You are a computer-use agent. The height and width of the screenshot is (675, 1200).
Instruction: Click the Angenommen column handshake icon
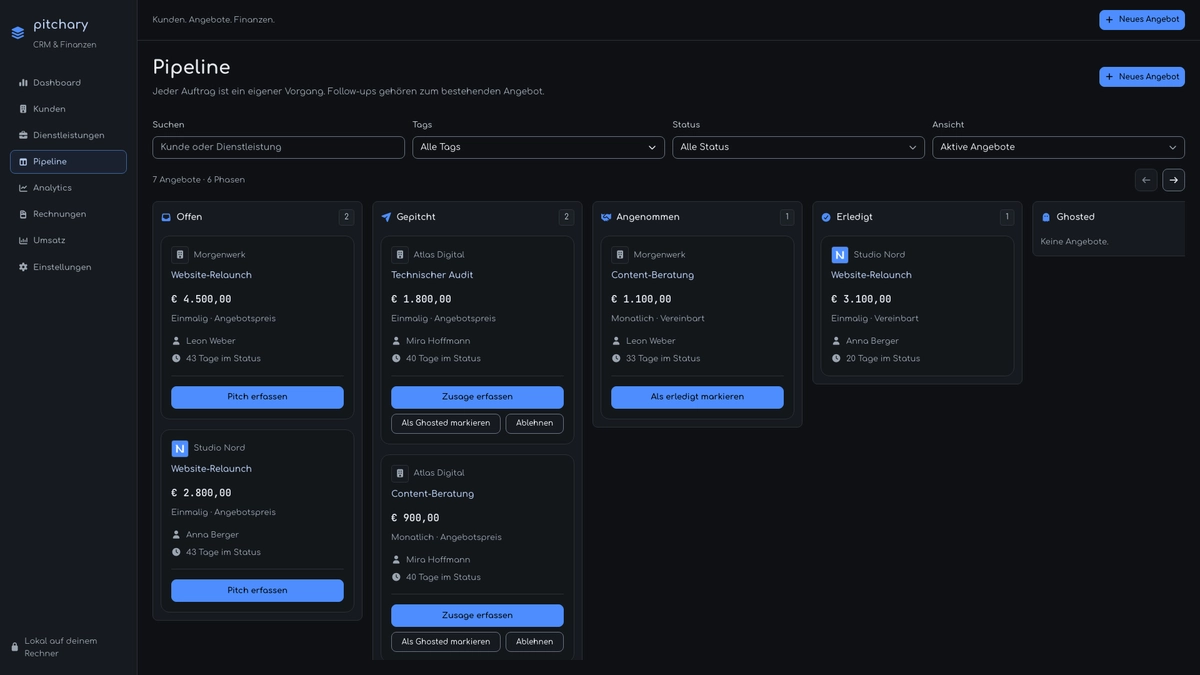click(606, 217)
